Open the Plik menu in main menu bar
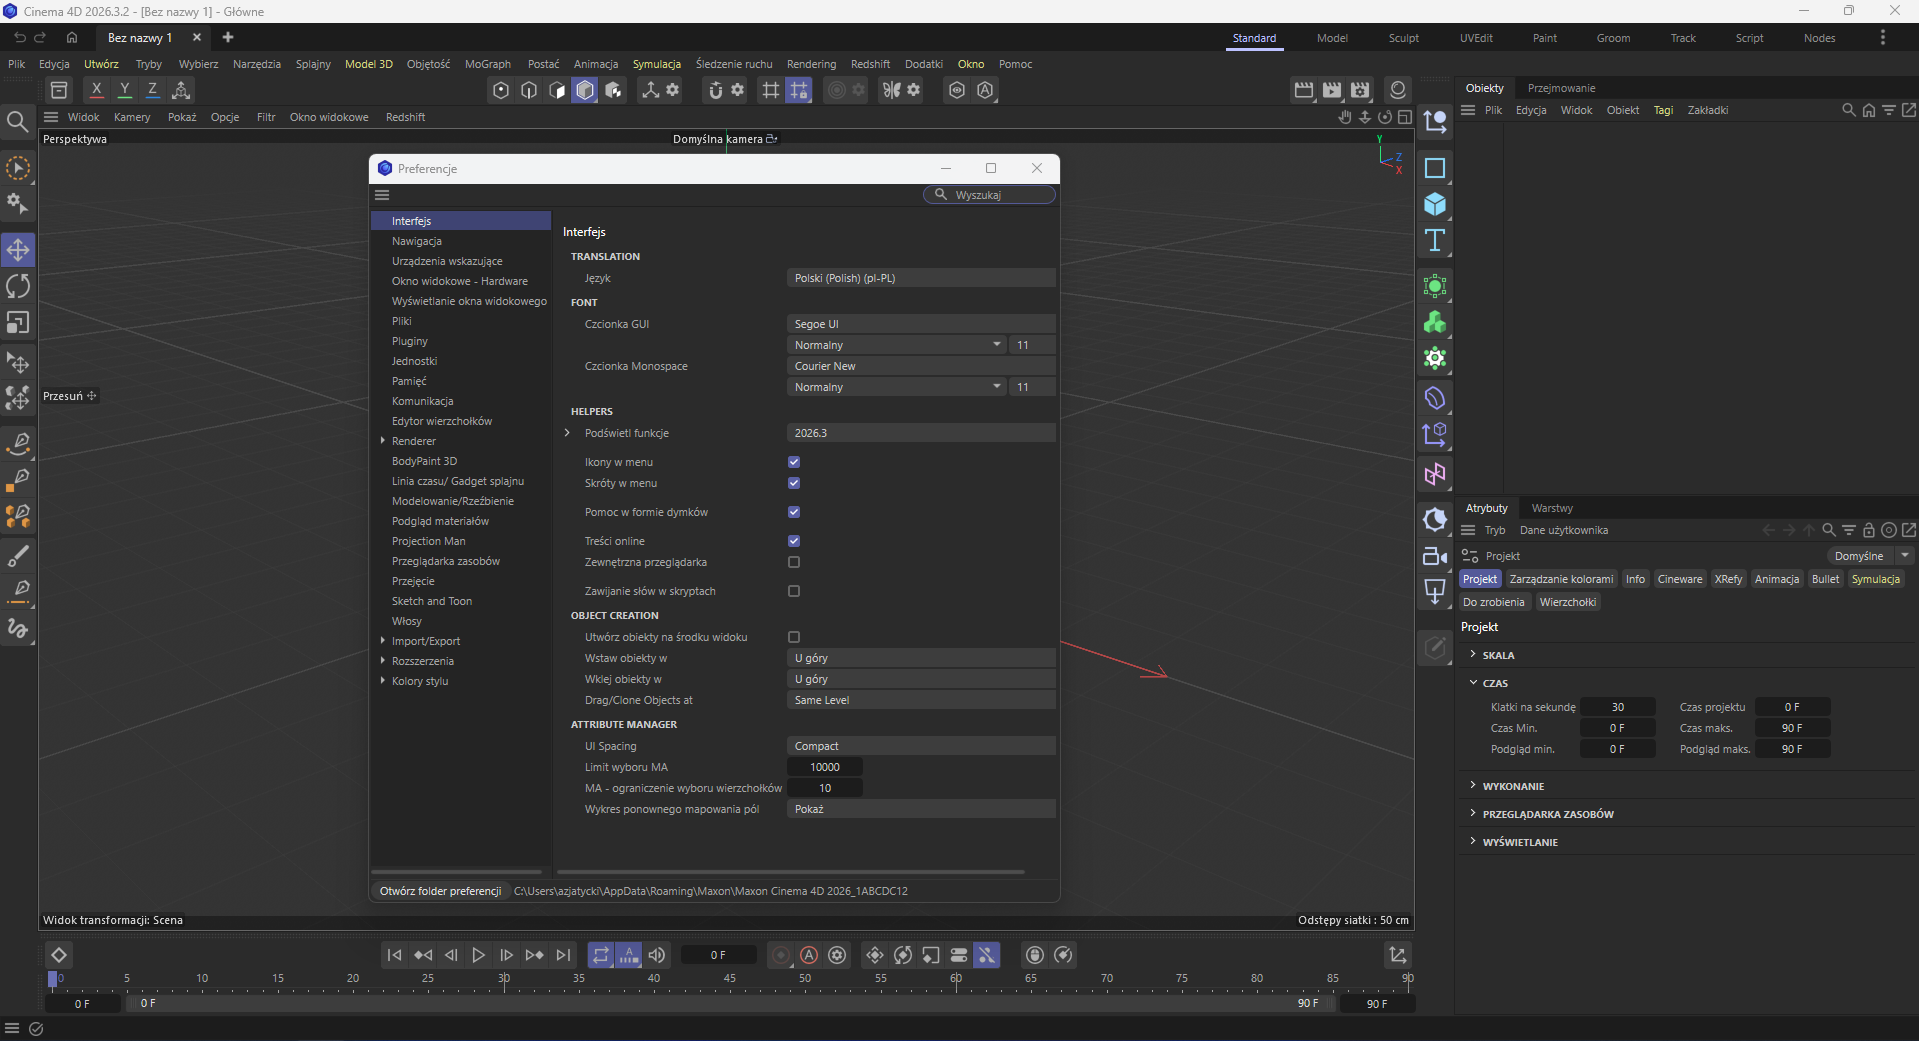This screenshot has width=1919, height=1041. click(17, 64)
